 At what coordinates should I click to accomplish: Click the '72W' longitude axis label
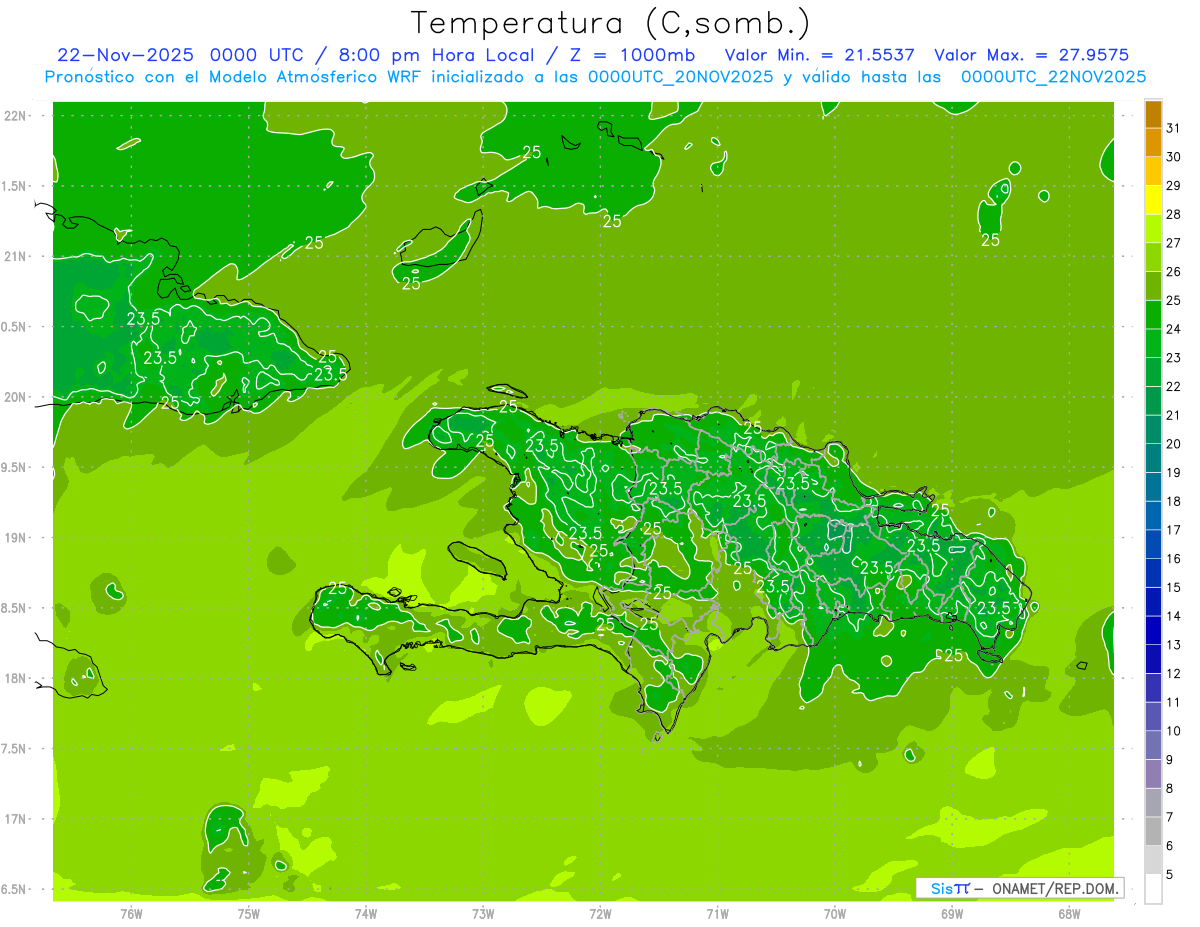point(600,914)
